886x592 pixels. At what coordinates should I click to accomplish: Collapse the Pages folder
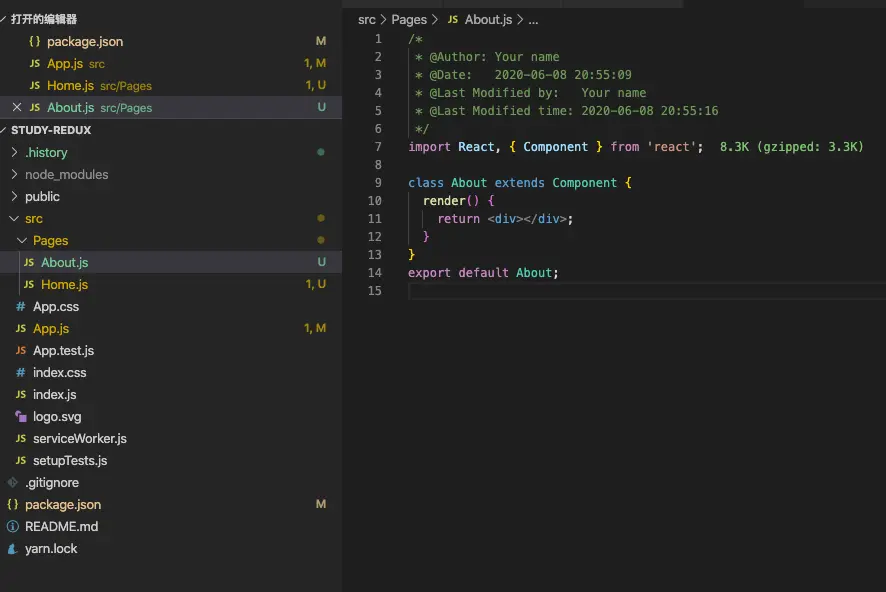[x=22, y=240]
